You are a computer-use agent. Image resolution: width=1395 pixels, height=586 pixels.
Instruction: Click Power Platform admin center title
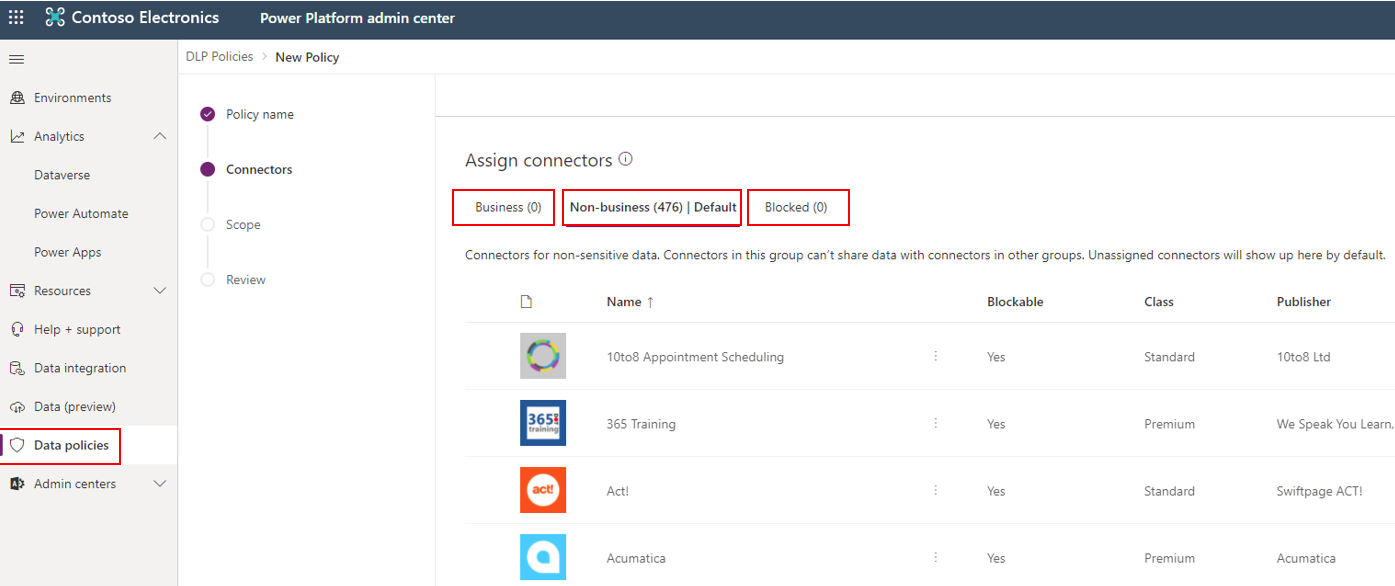[357, 18]
